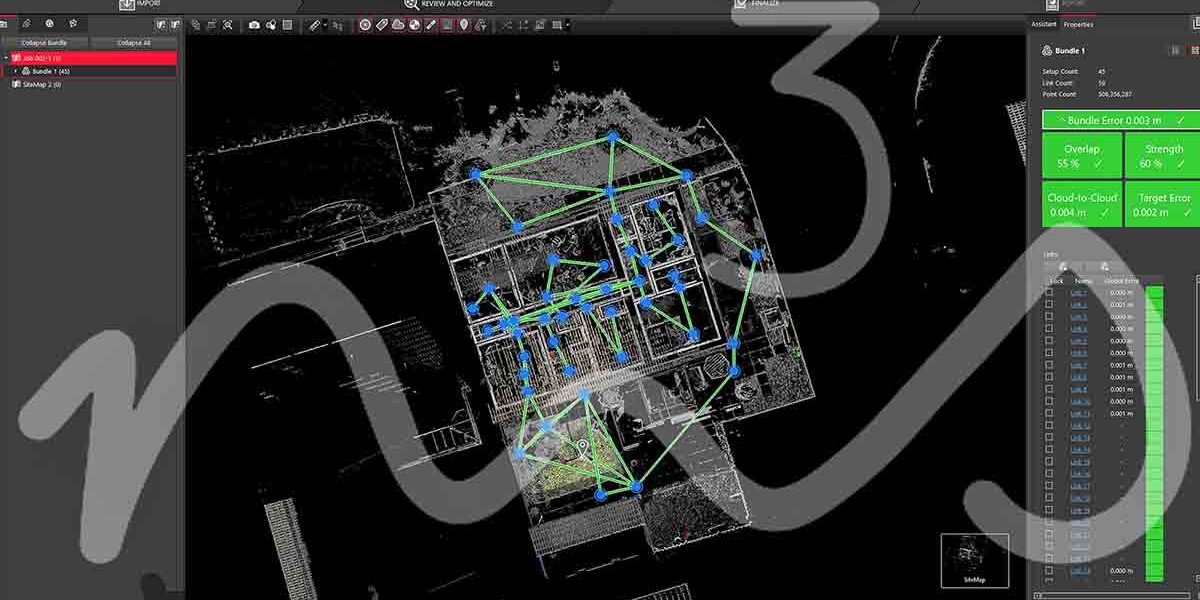
Task: Click the Bundle Error 0.003 m banner
Action: 1118,119
